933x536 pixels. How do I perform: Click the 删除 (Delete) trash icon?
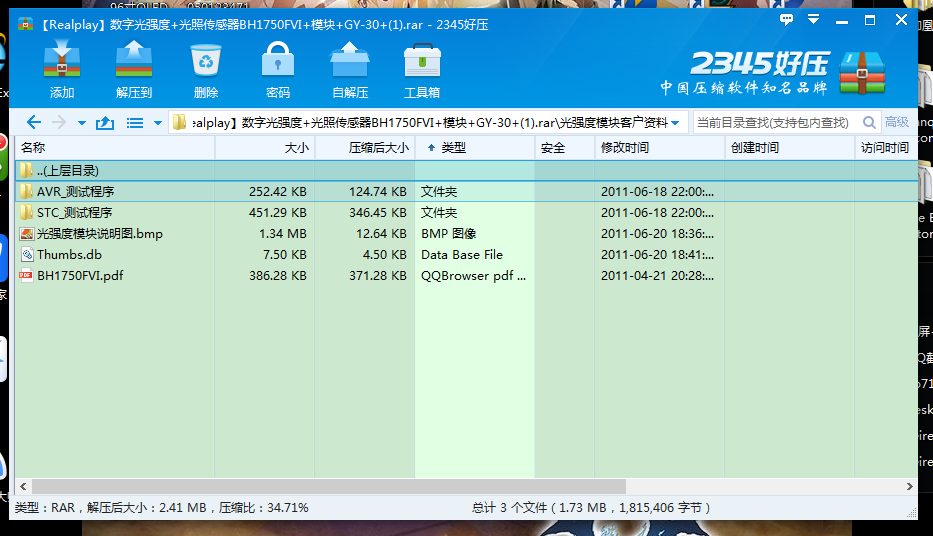(x=206, y=68)
